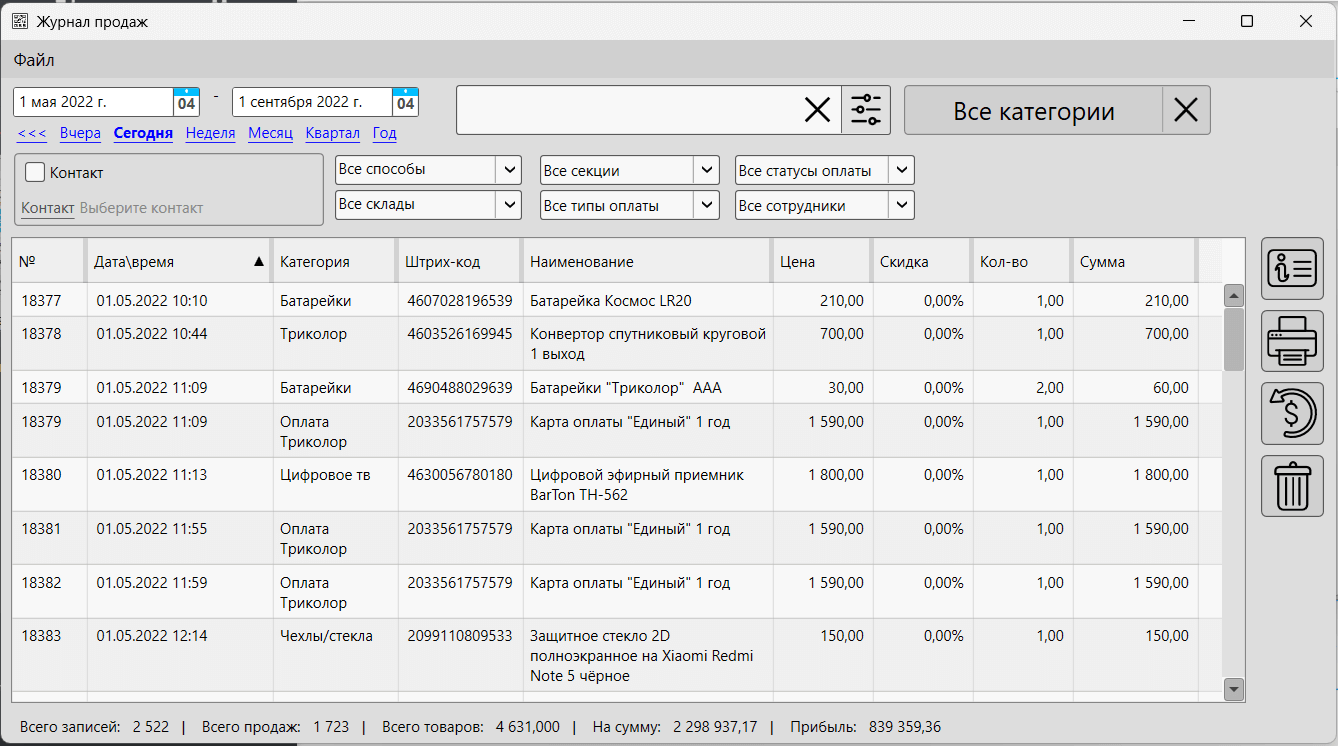The height and width of the screenshot is (746, 1338).
Task: Expand the Все сотрудники dropdown
Action: [x=901, y=205]
